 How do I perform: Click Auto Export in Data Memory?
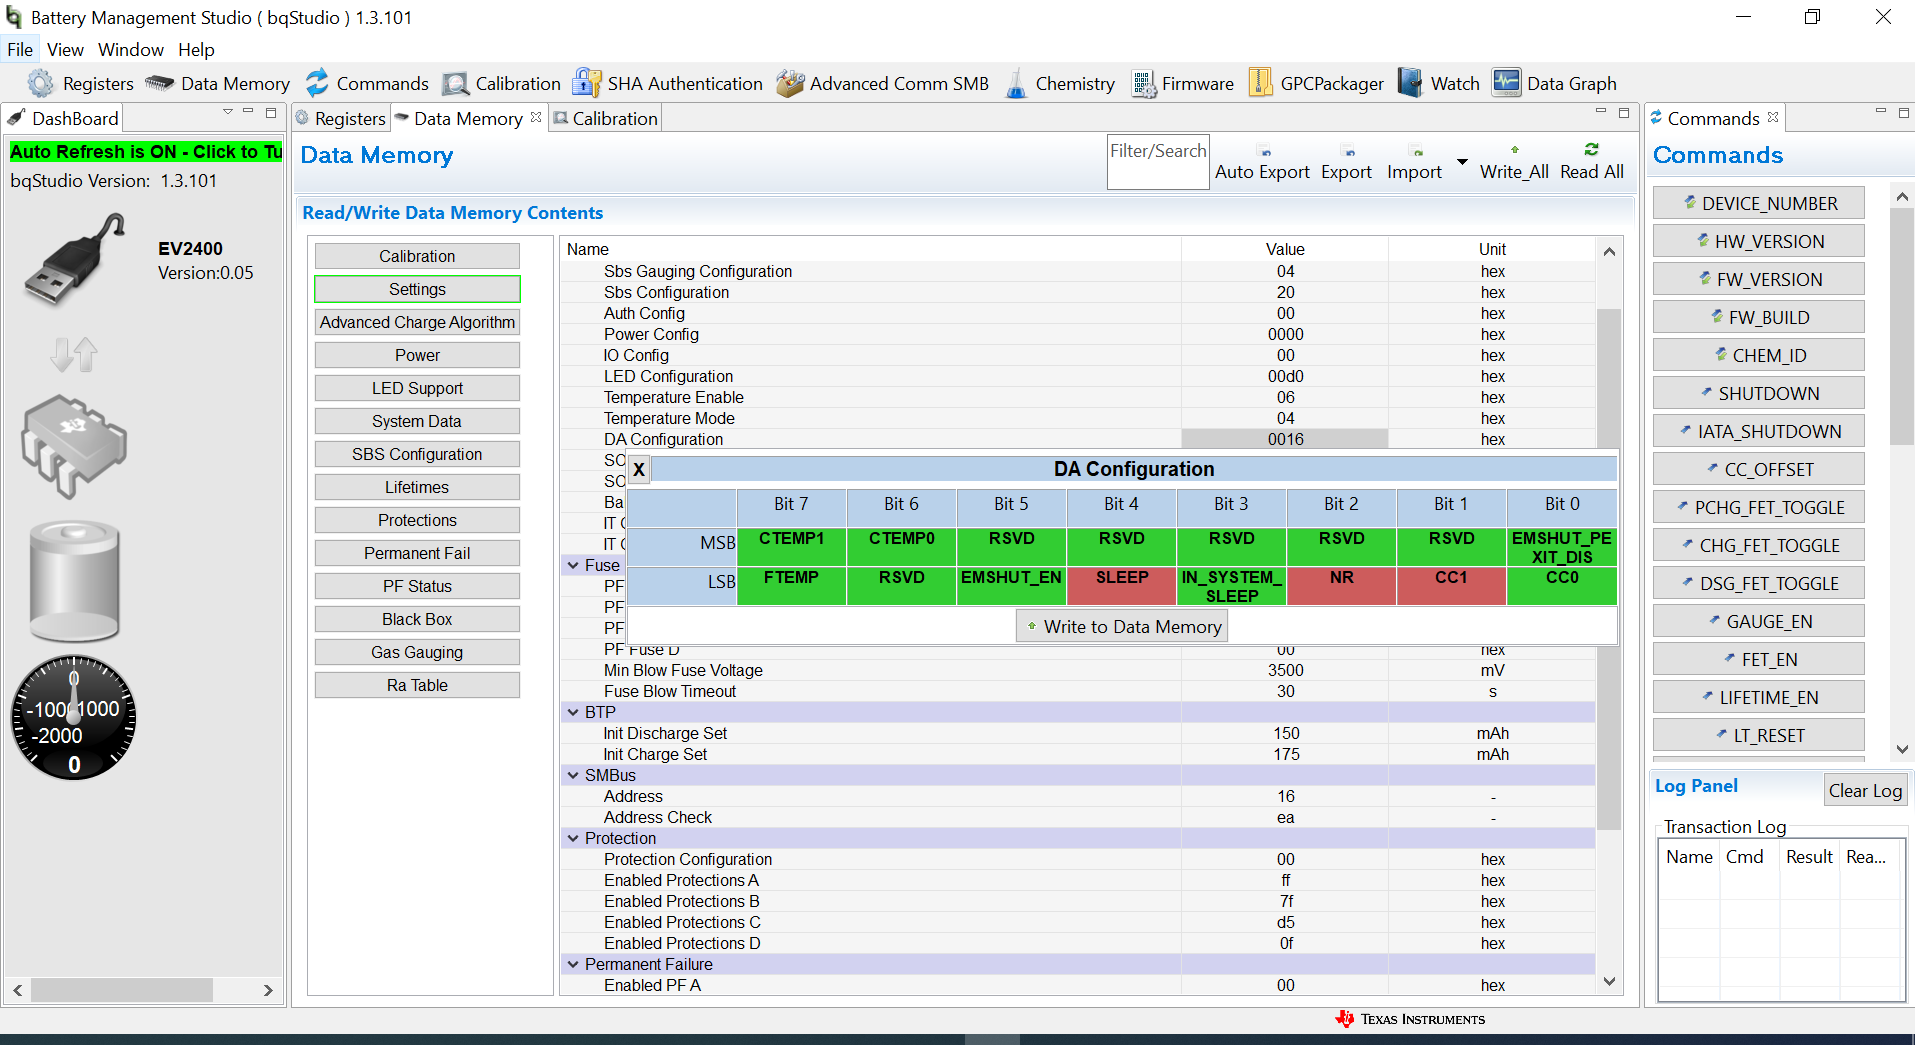point(1262,162)
